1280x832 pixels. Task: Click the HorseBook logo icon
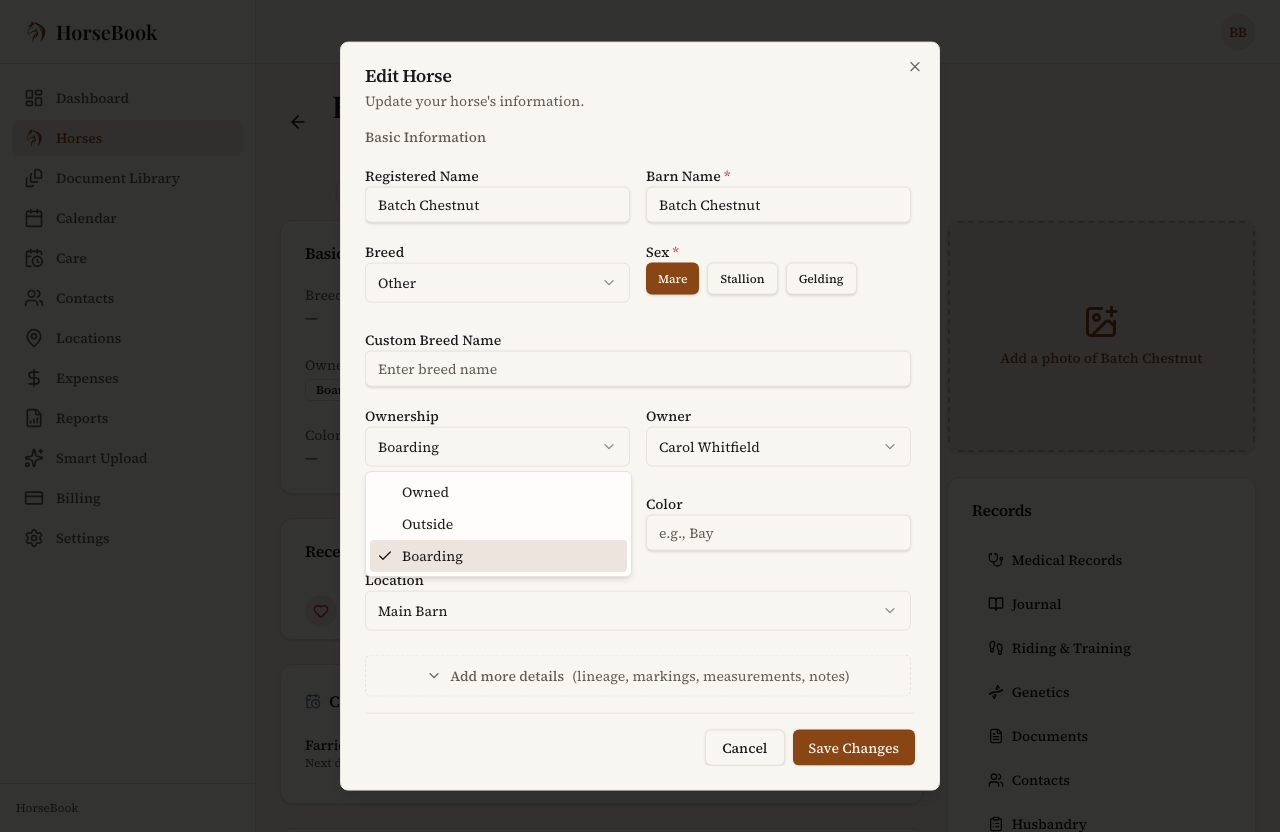pos(36,33)
